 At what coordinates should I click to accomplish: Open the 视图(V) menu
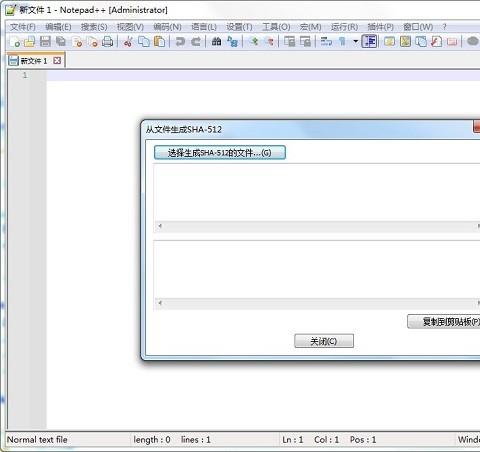130,27
